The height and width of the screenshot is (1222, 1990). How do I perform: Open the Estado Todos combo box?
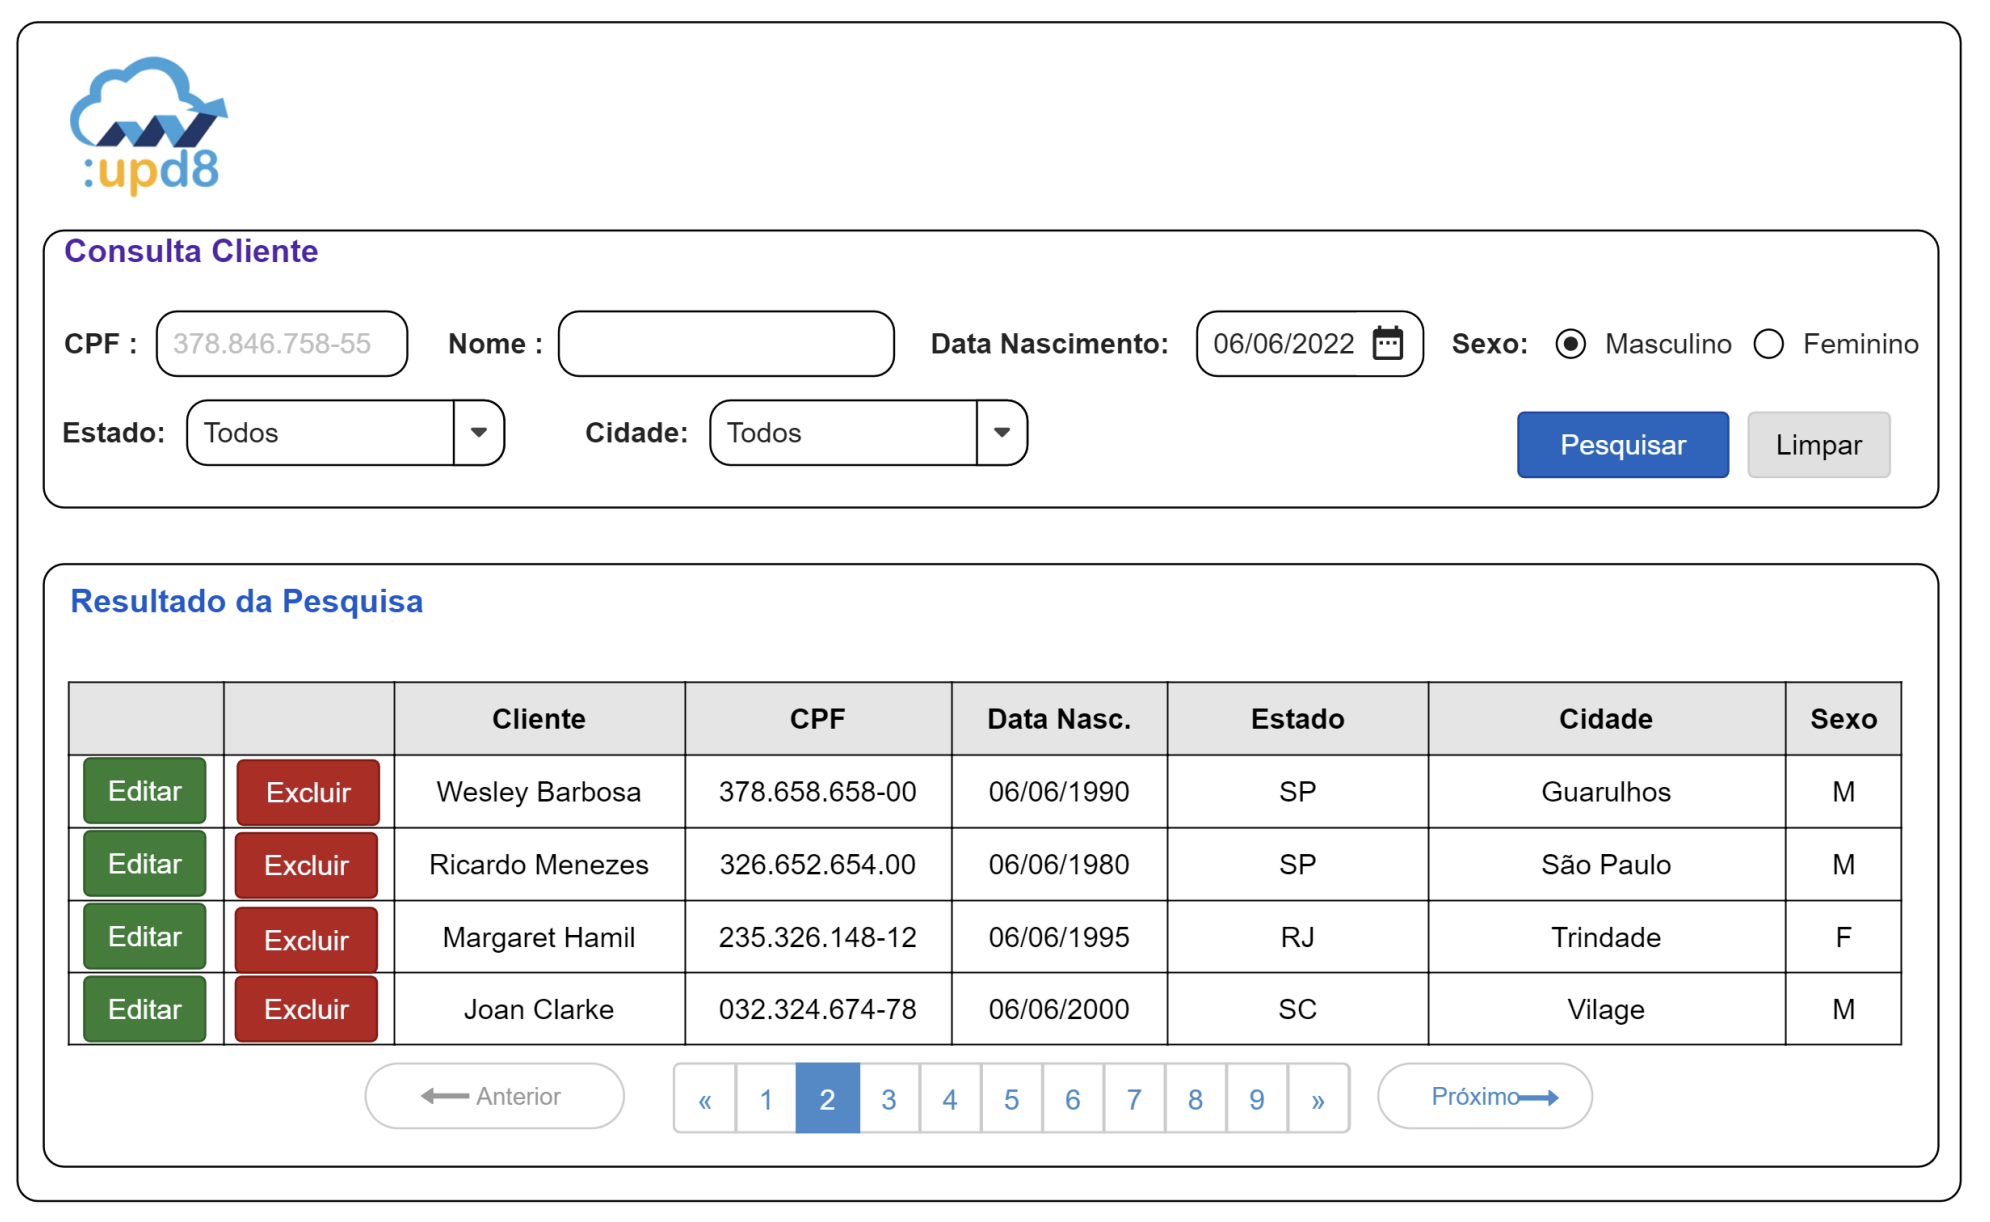[320, 433]
